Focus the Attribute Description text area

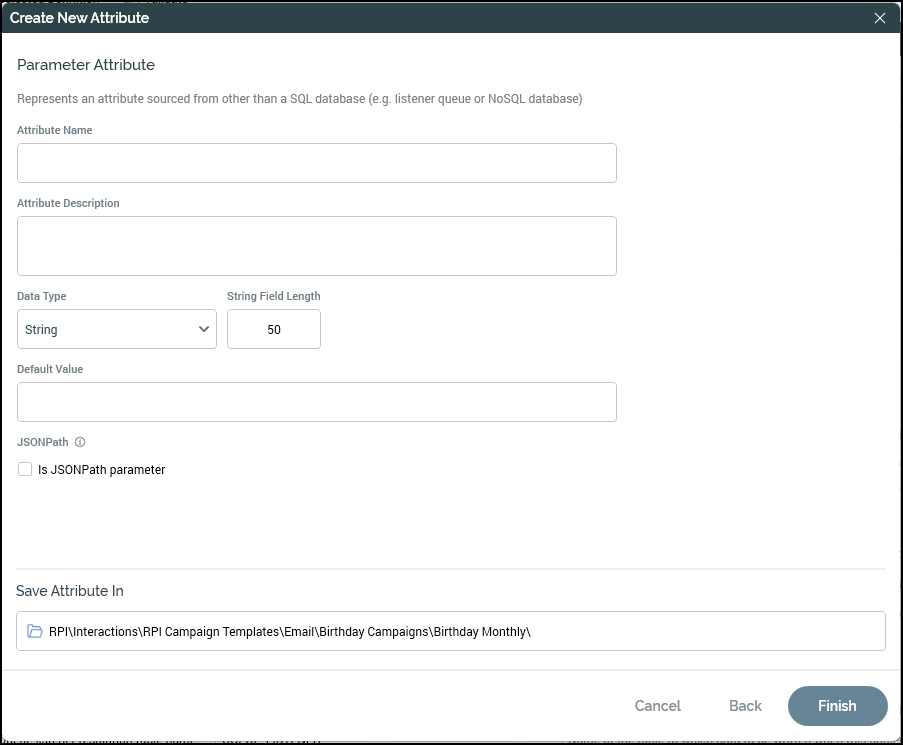coord(316,246)
